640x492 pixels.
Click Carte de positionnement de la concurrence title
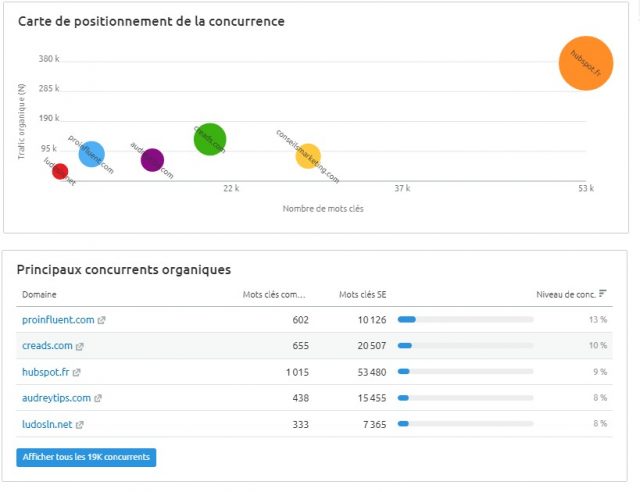coord(151,21)
